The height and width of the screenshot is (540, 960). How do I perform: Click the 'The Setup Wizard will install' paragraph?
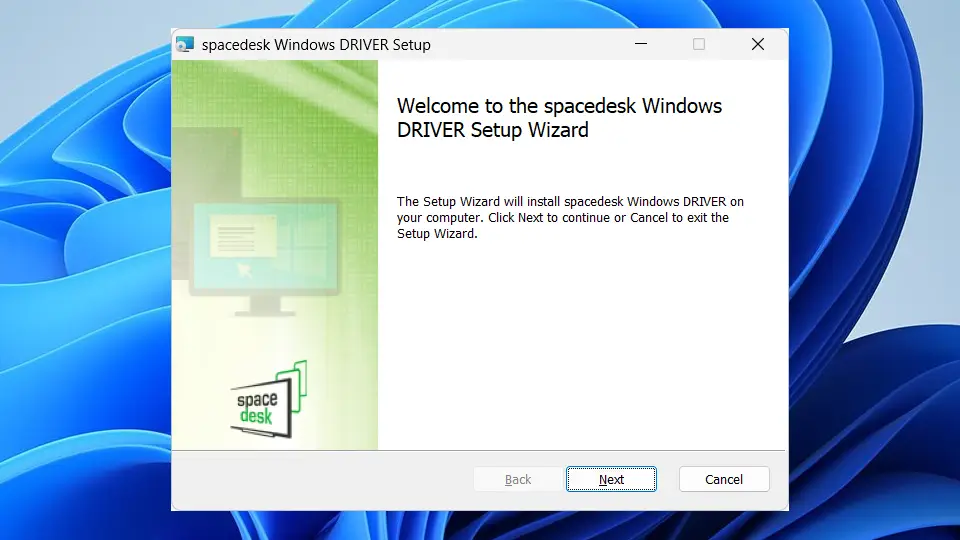pos(570,217)
